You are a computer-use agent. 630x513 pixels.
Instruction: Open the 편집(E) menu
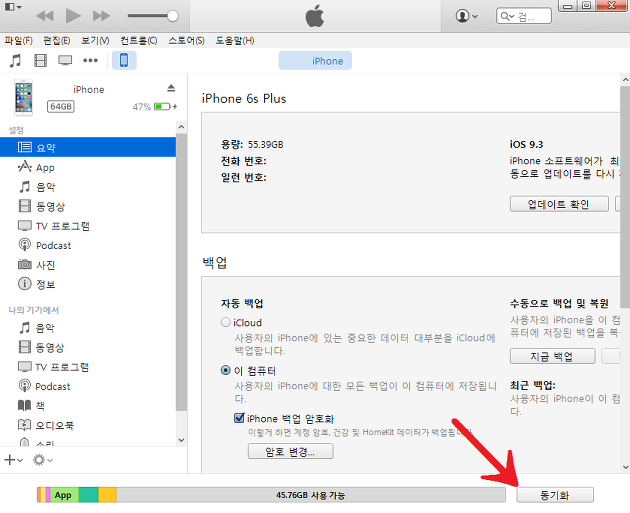57,41
